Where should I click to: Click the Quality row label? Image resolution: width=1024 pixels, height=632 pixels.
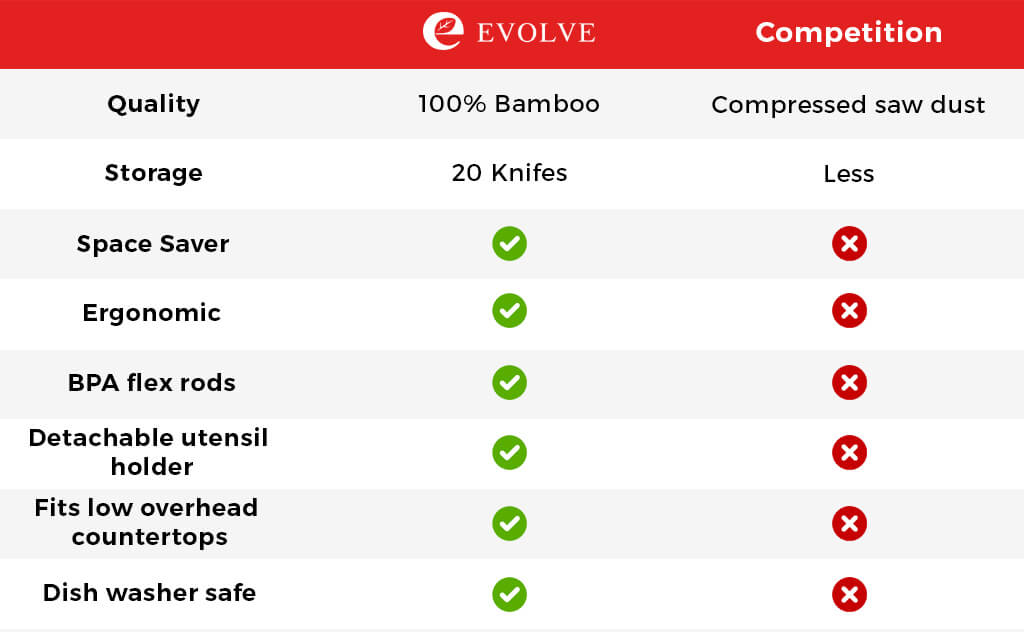(x=153, y=104)
